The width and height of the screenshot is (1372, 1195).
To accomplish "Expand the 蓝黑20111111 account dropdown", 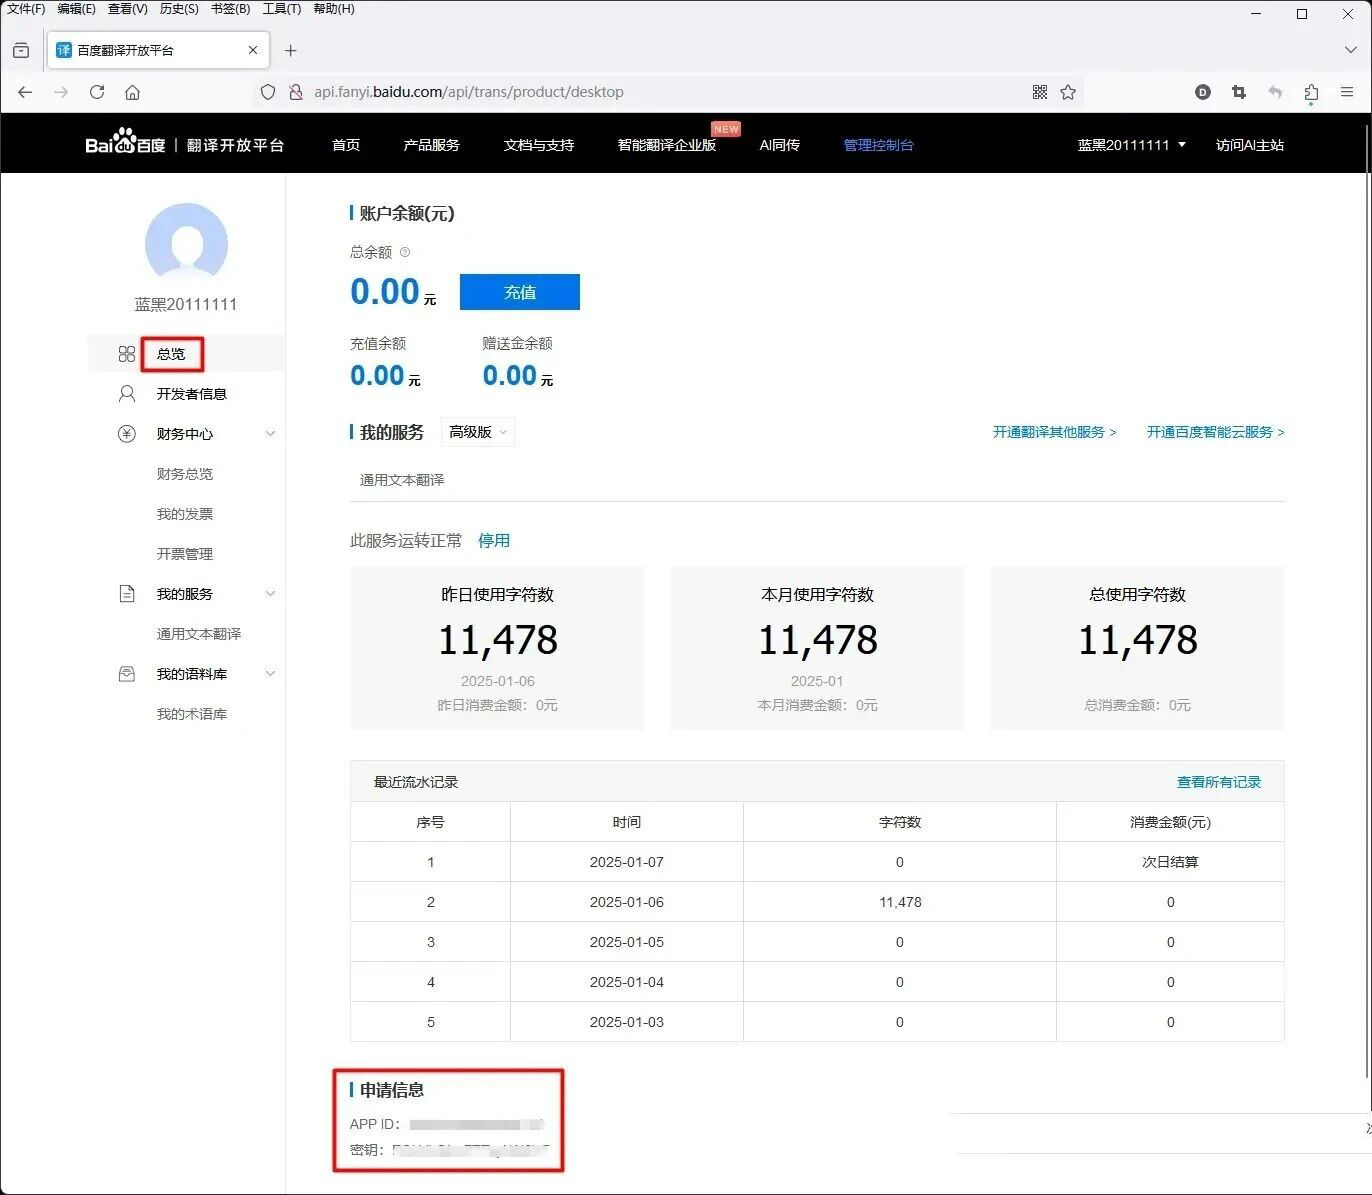I will pos(1131,145).
